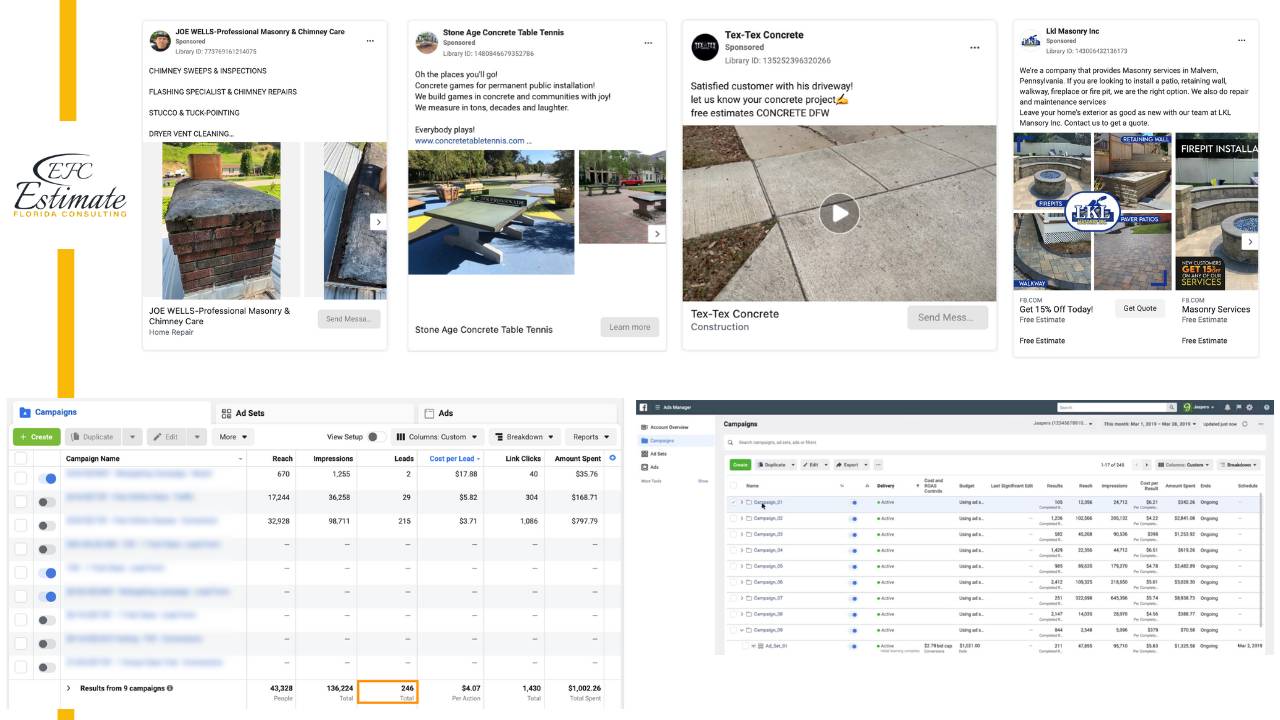
Task: Open options menu on Lkl Masonry ad
Action: [1241, 41]
